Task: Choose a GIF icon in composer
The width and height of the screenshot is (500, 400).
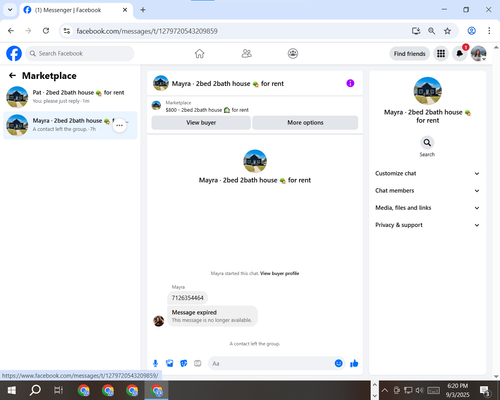Action: point(198,363)
